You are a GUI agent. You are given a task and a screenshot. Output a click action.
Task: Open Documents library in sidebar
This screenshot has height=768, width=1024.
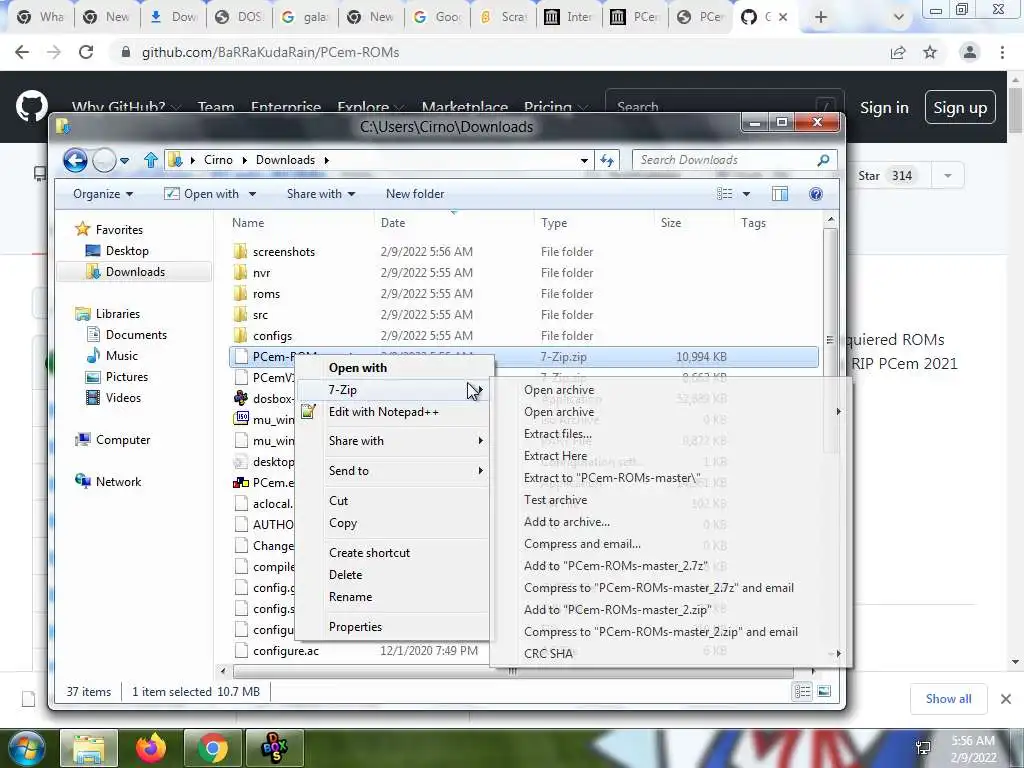[x=136, y=335]
